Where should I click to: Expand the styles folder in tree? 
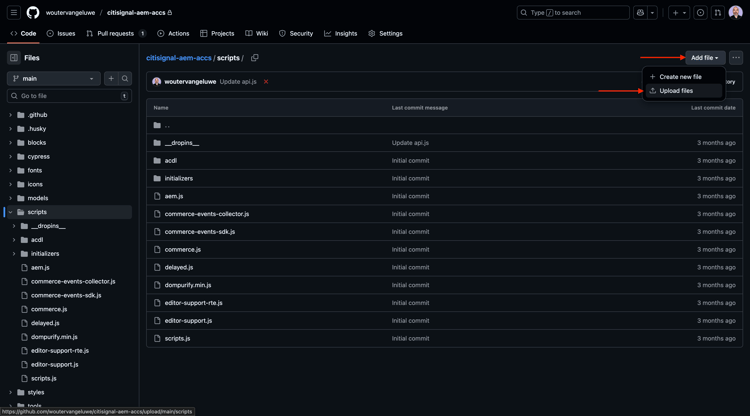tap(11, 393)
